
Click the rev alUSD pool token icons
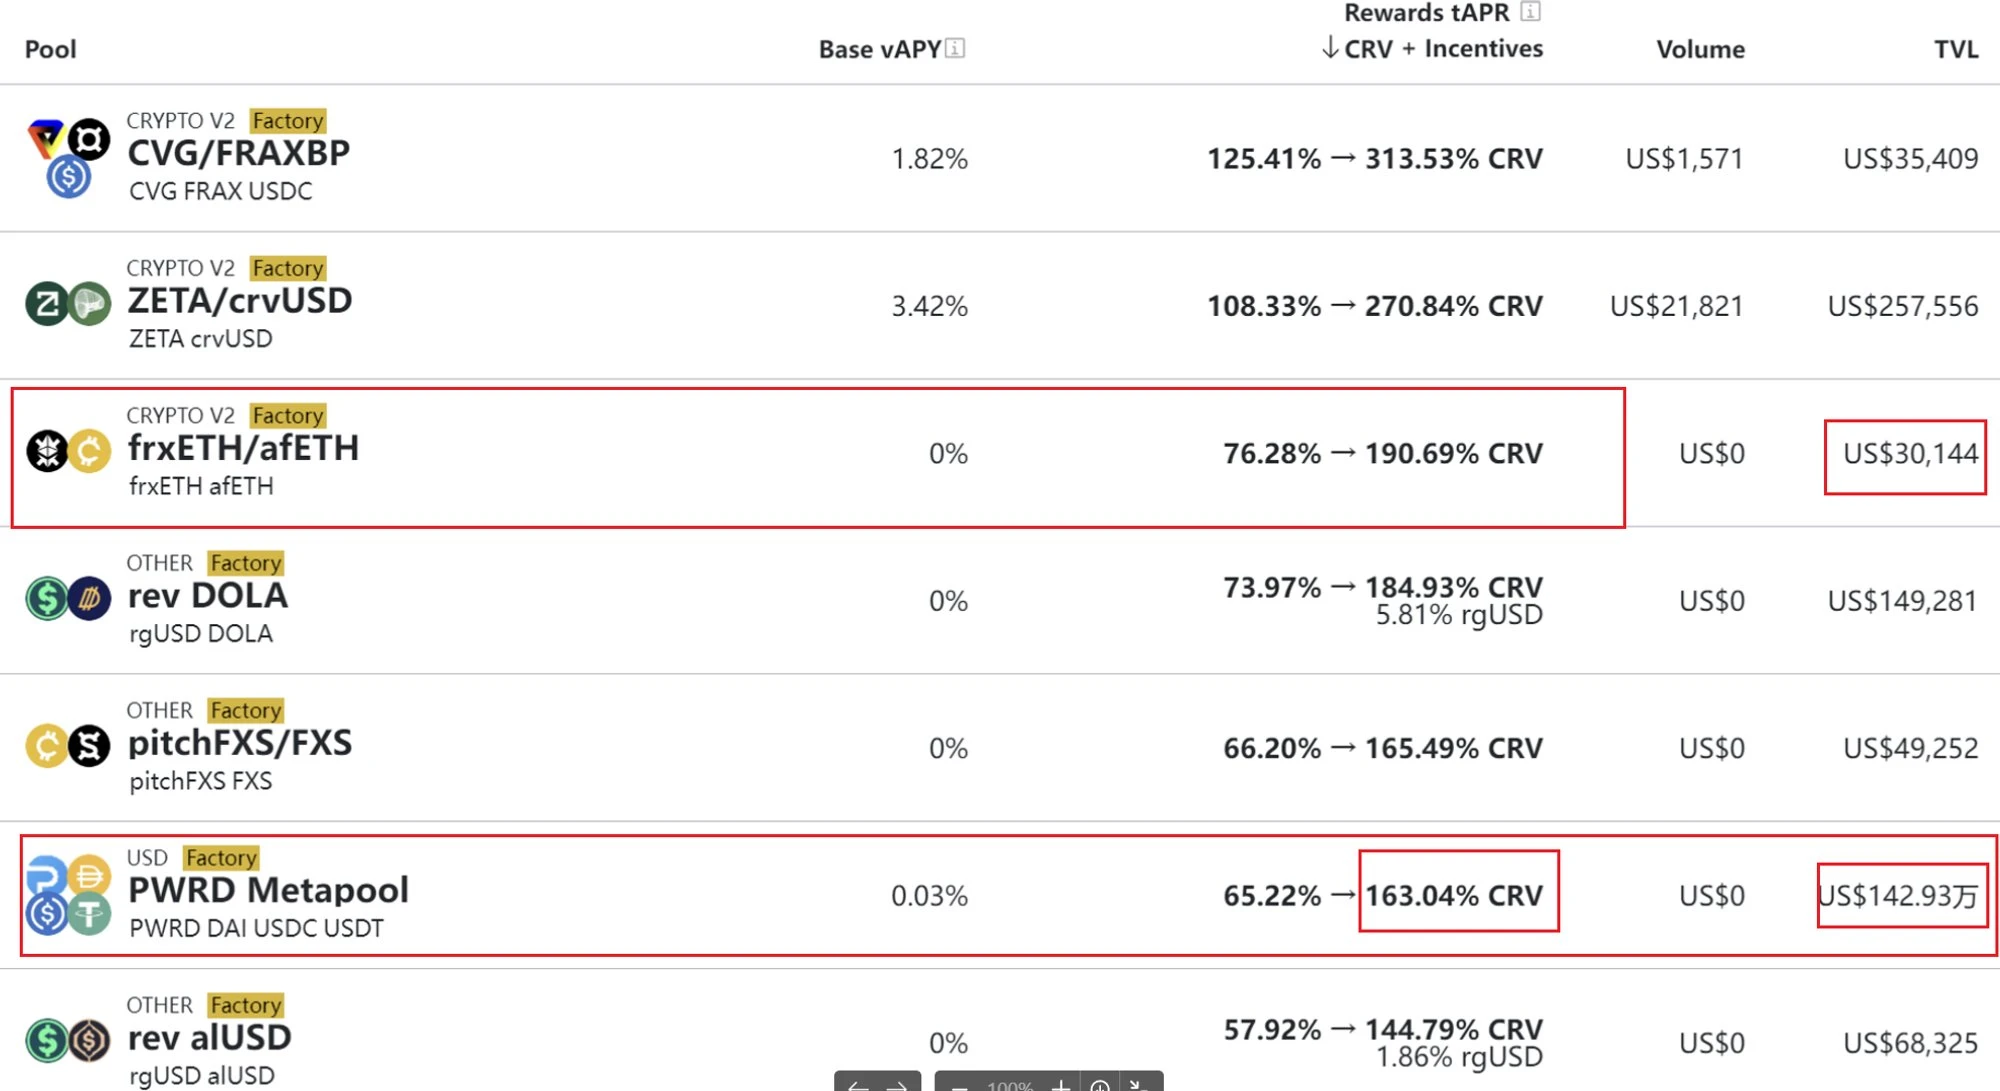point(68,1041)
